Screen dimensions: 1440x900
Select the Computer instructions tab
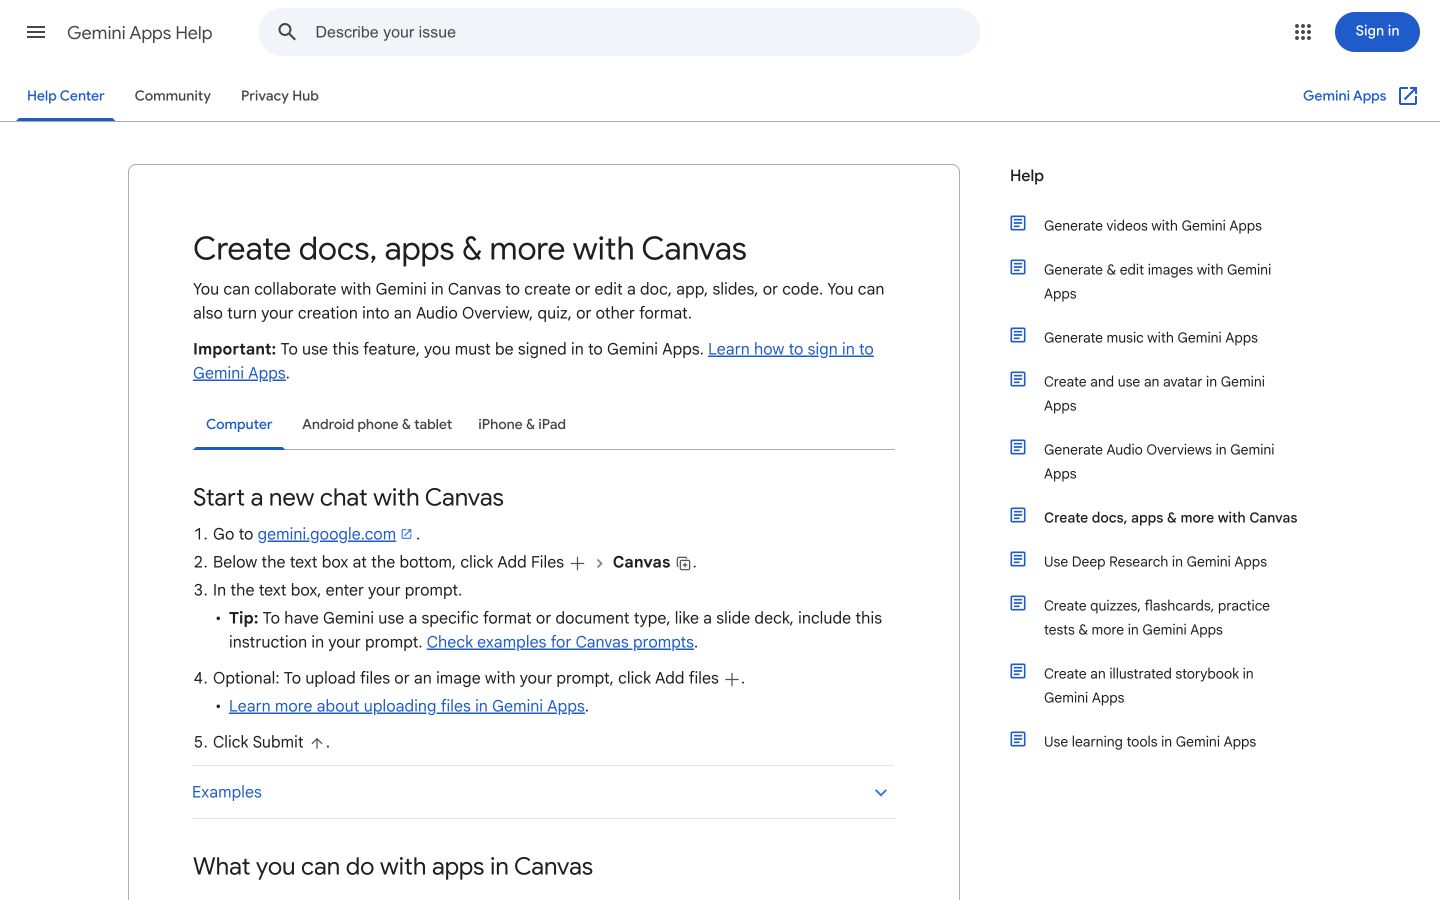[x=239, y=425]
